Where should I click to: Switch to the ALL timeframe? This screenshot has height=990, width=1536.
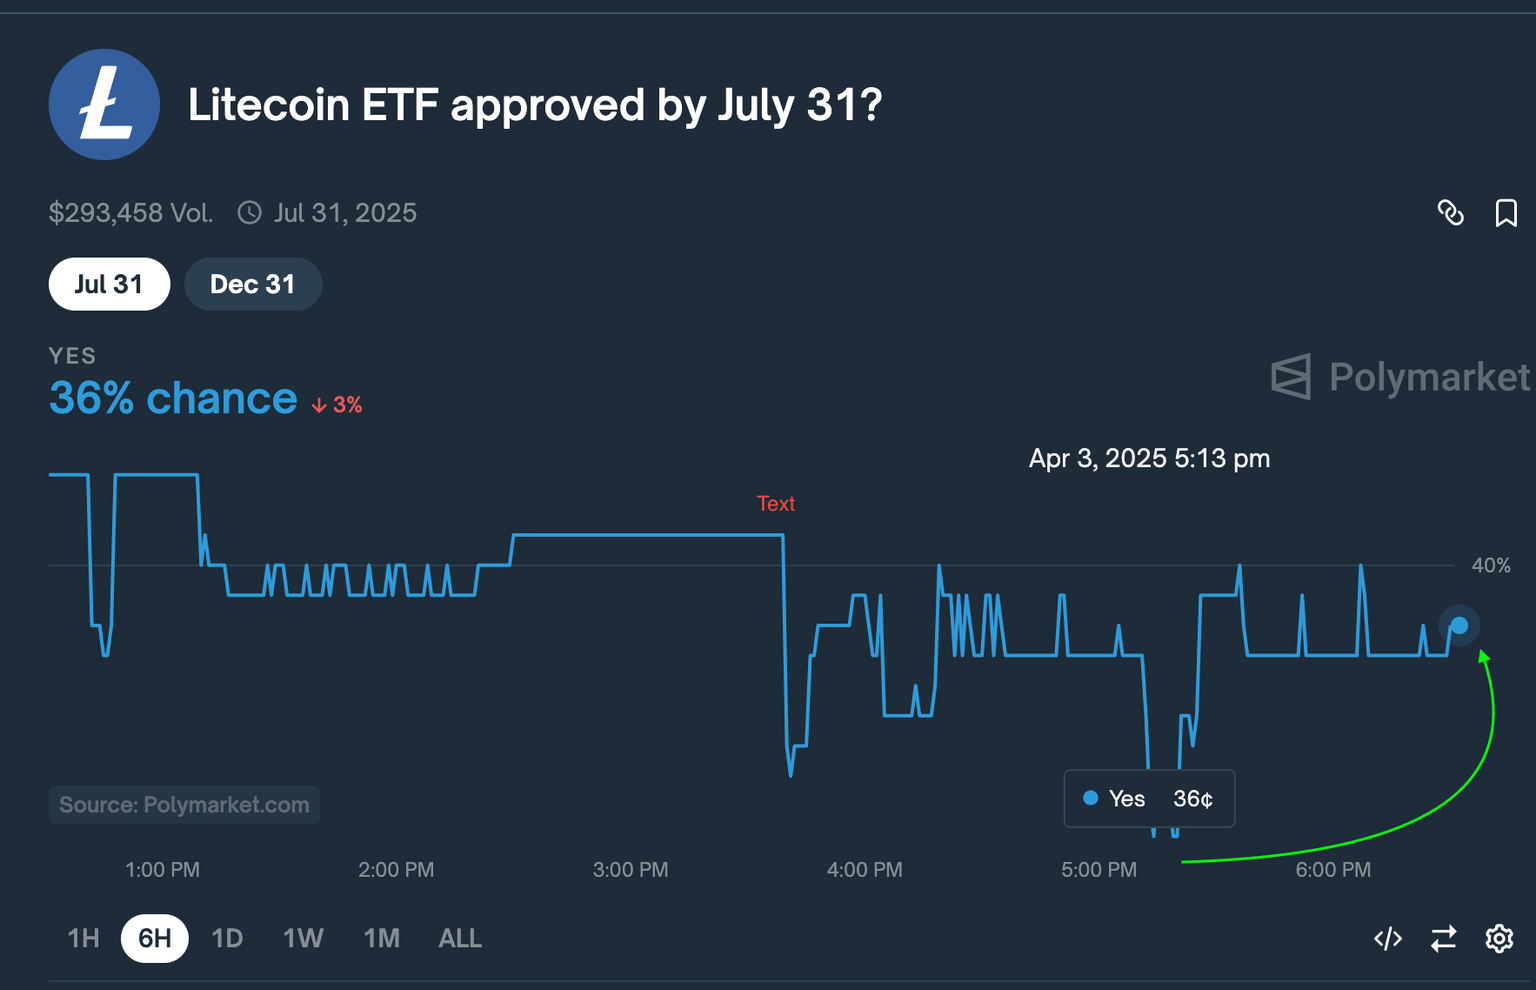click(x=460, y=938)
